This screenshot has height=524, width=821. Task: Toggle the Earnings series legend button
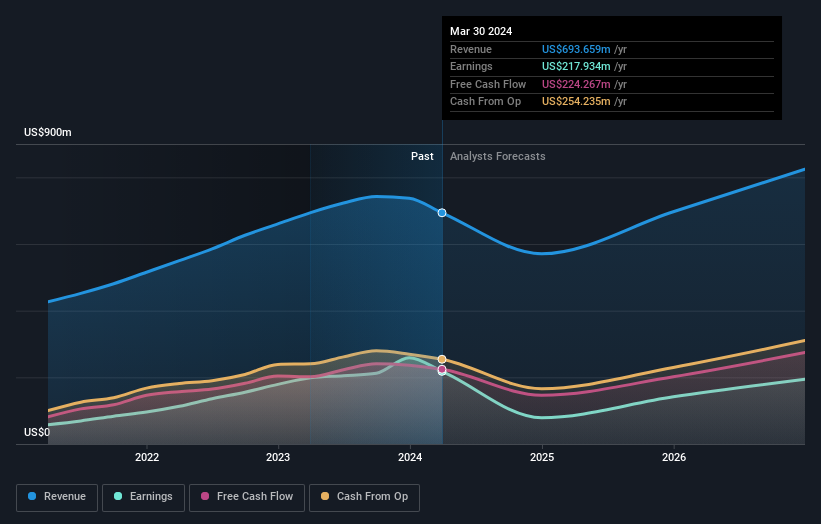pos(143,497)
